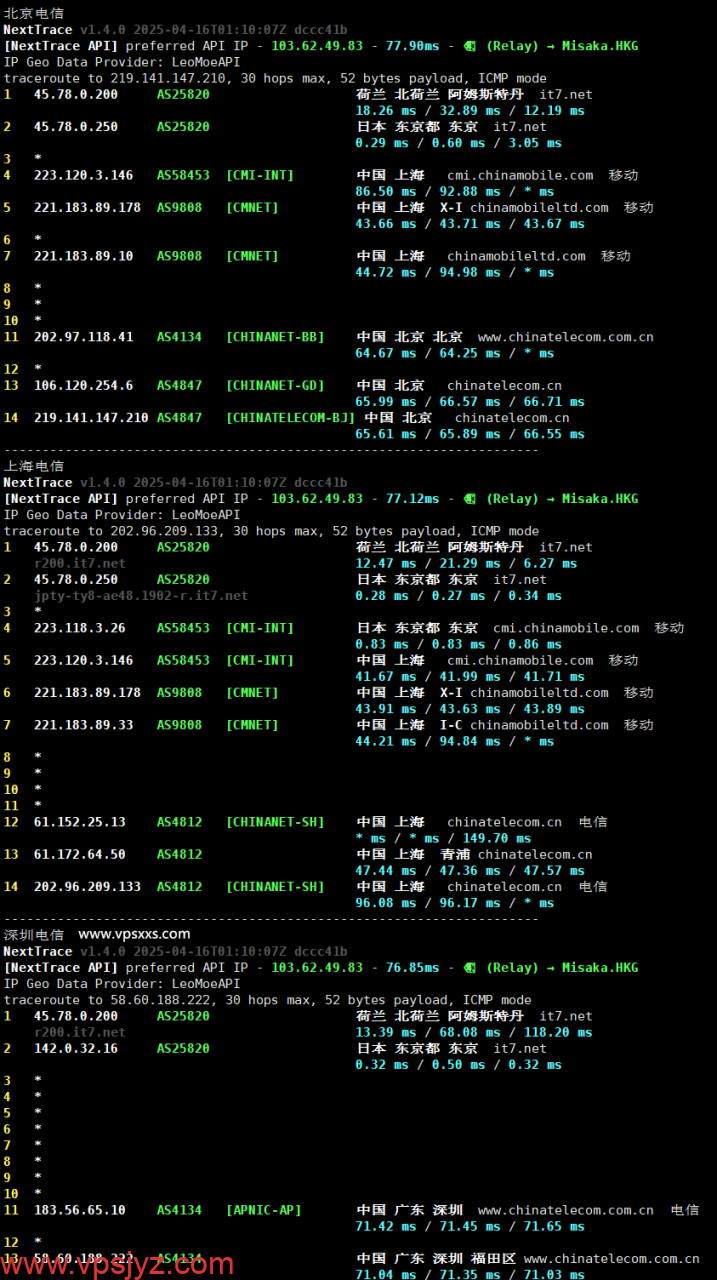The image size is (717, 1280).
Task: Click AS4134 in the 202.97.118.41 row
Action: click(179, 337)
